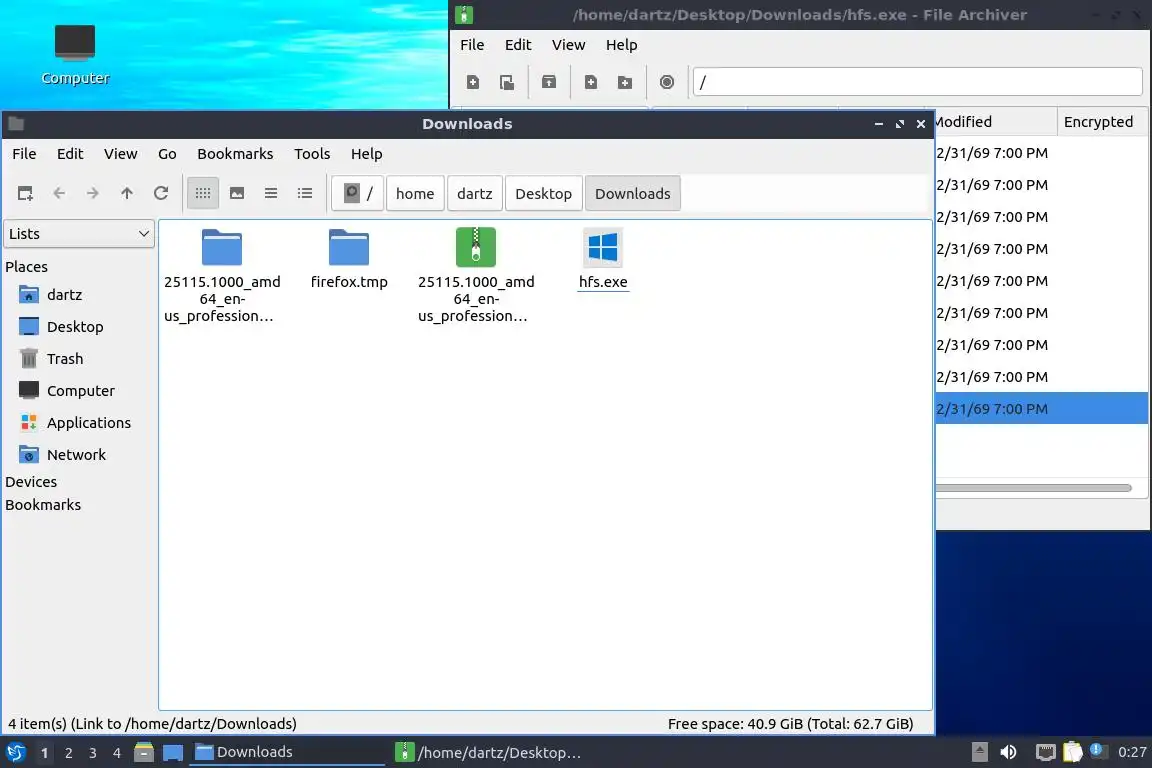
Task: Click File Archiver location path field
Action: (918, 82)
